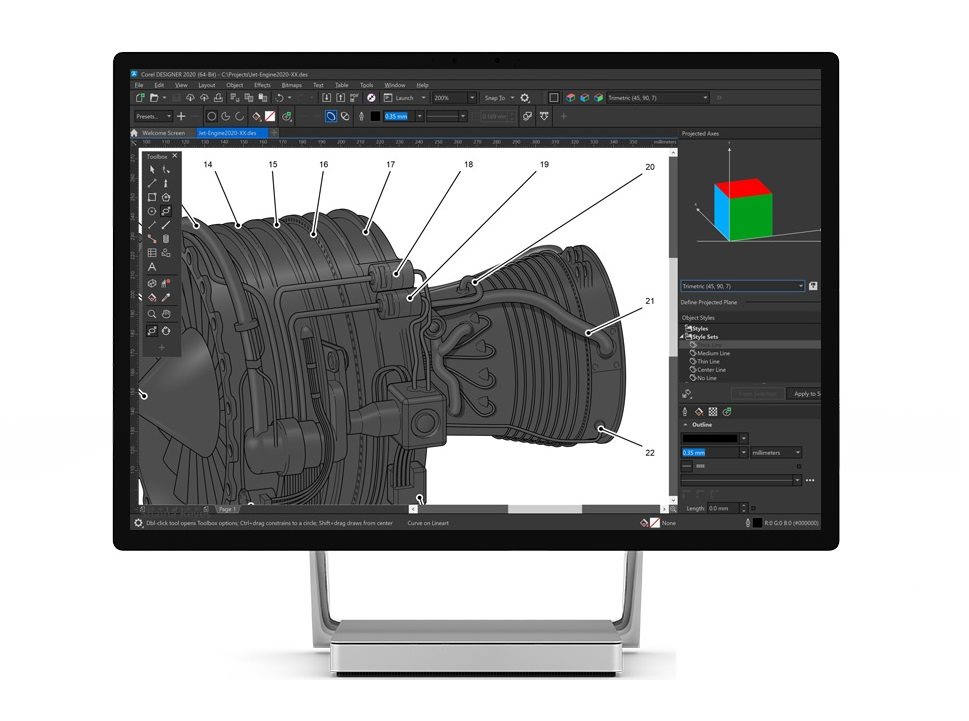Choose the Arc shape mode

(x=240, y=116)
